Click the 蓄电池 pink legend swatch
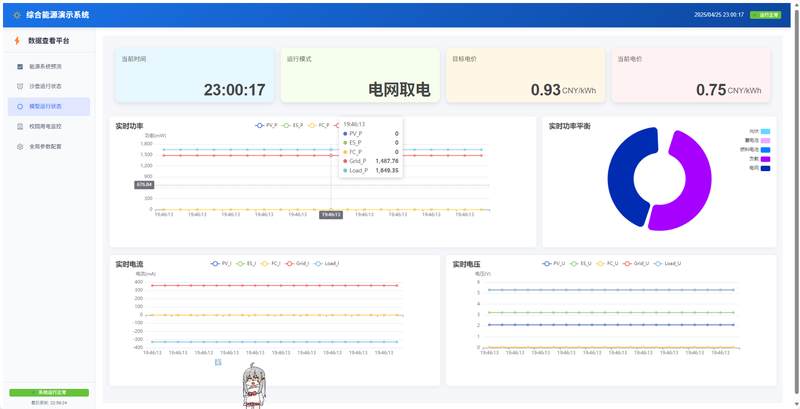This screenshot has height=409, width=800. 765,140
